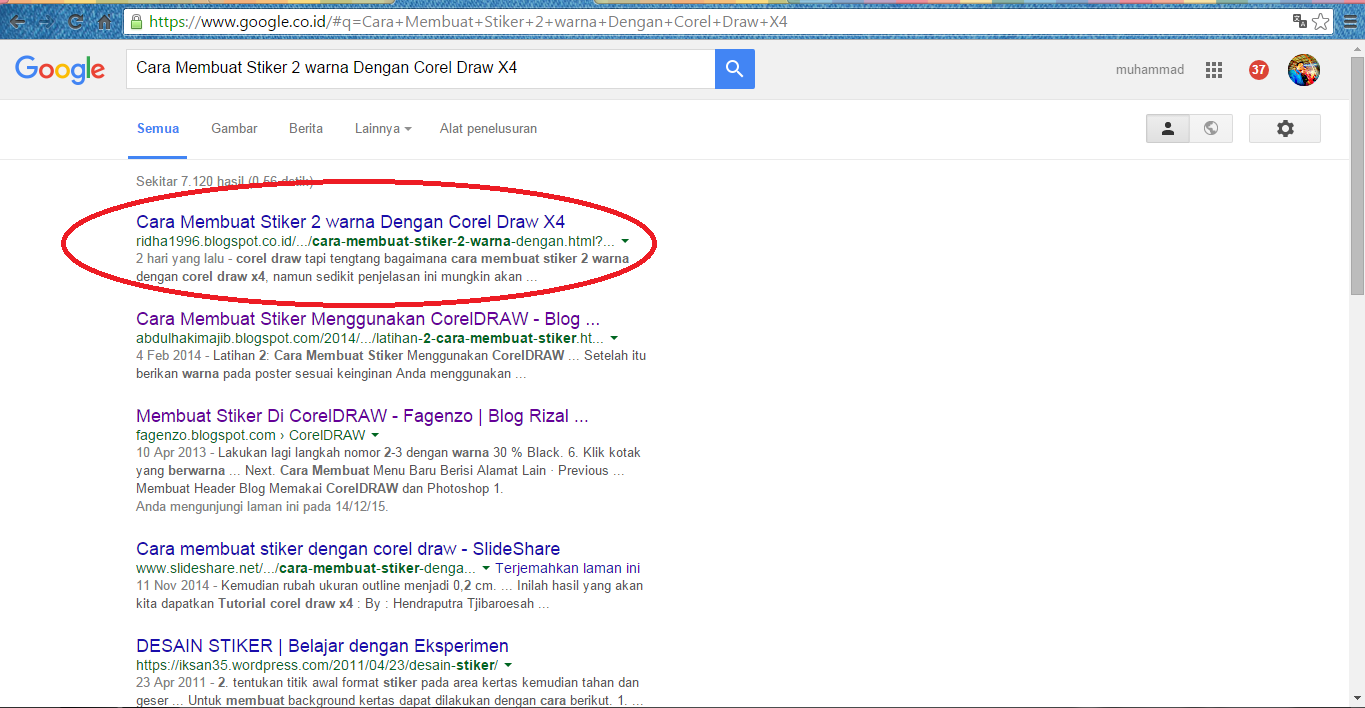Open dropdown arrow beside iksan35.wordpress.com URL

coord(508,665)
